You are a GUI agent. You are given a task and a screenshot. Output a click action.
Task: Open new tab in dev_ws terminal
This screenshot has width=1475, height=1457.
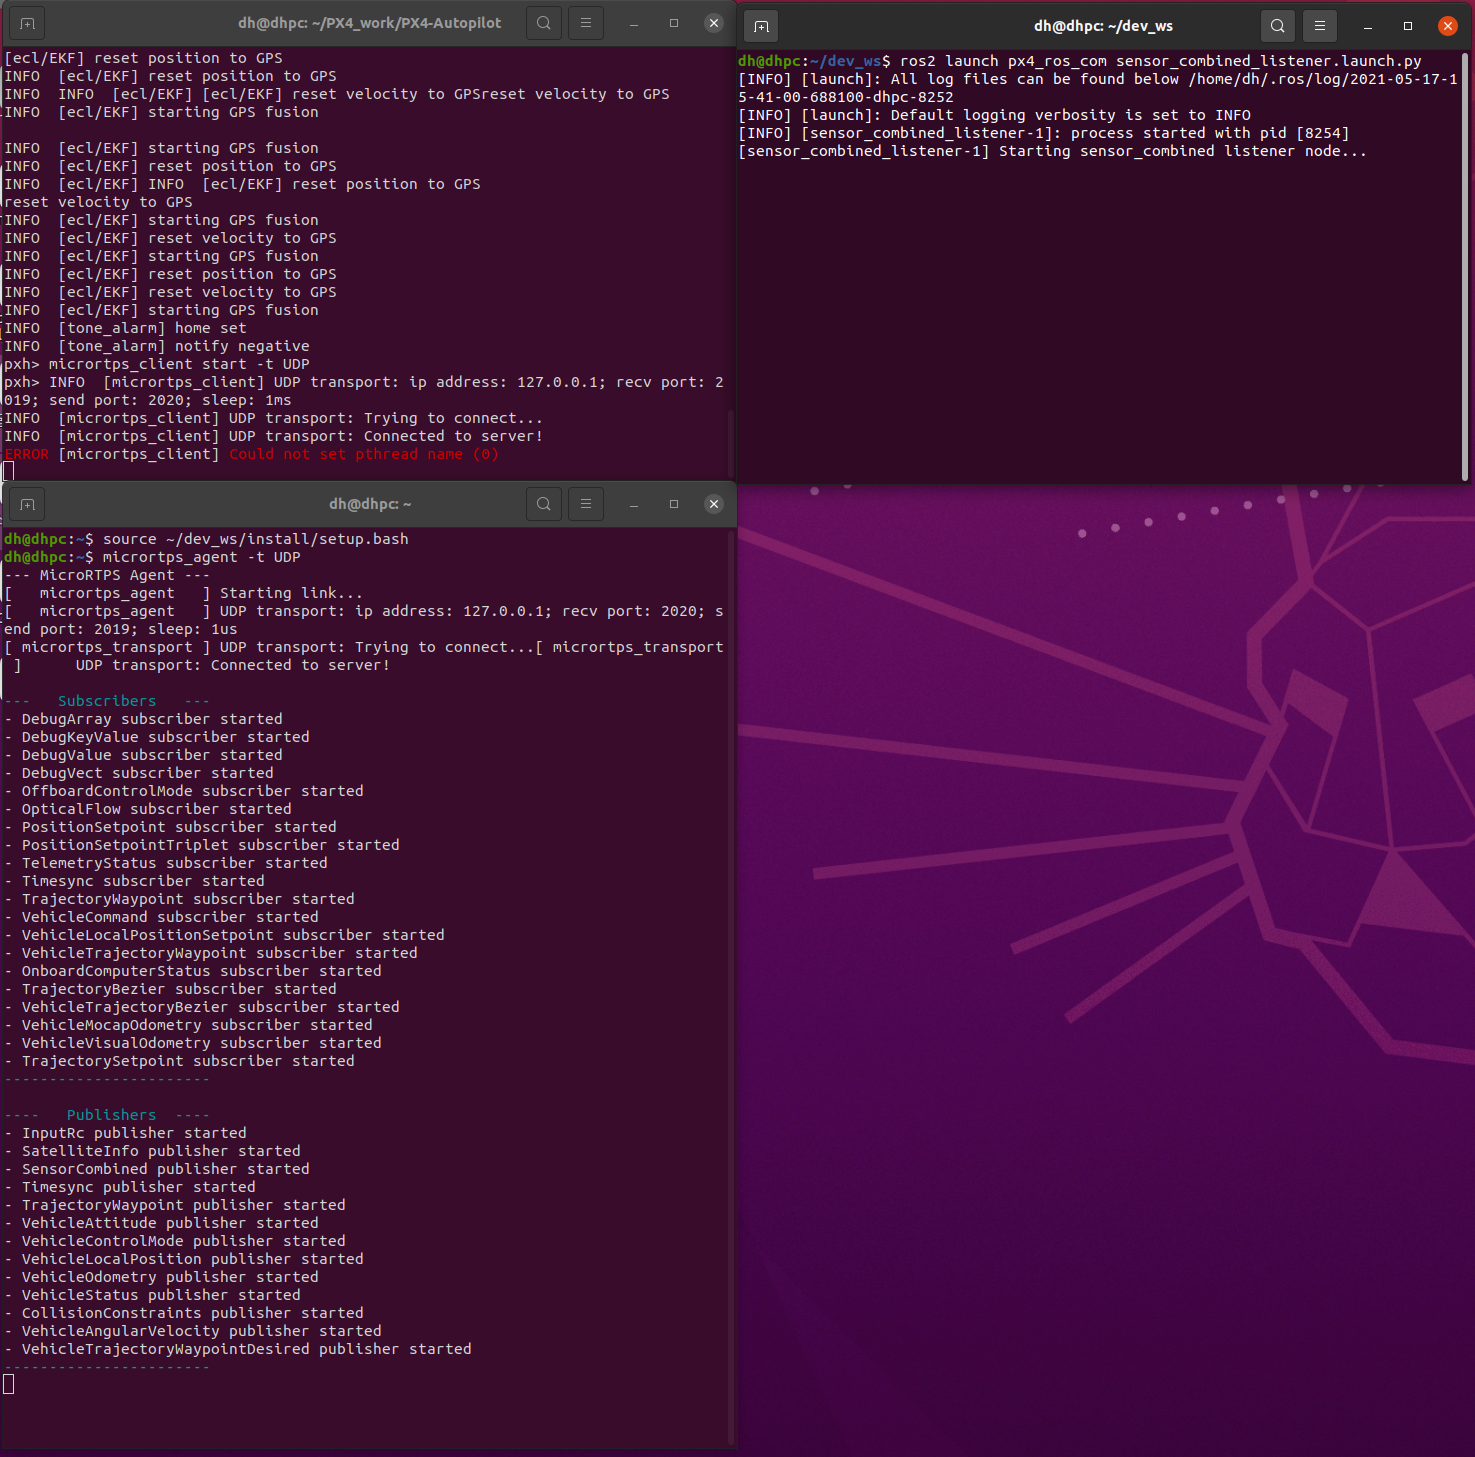coord(761,26)
